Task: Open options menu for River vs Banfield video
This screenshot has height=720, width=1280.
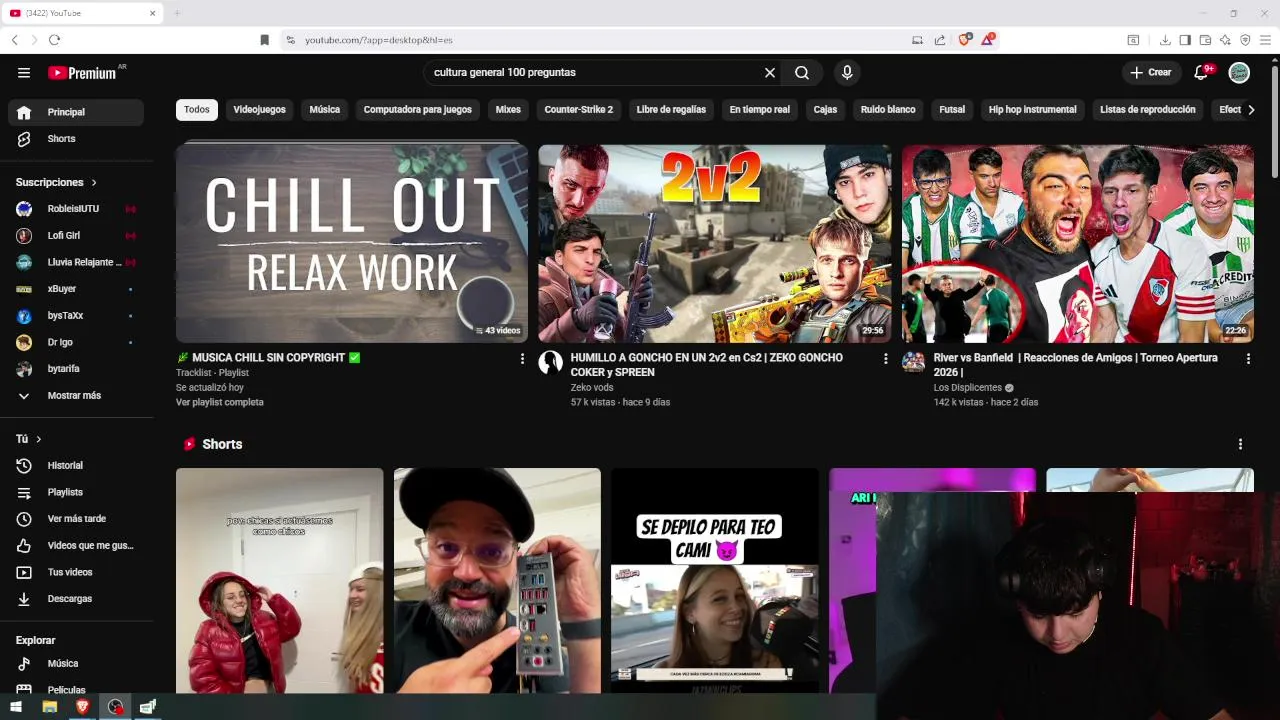Action: point(1248,358)
